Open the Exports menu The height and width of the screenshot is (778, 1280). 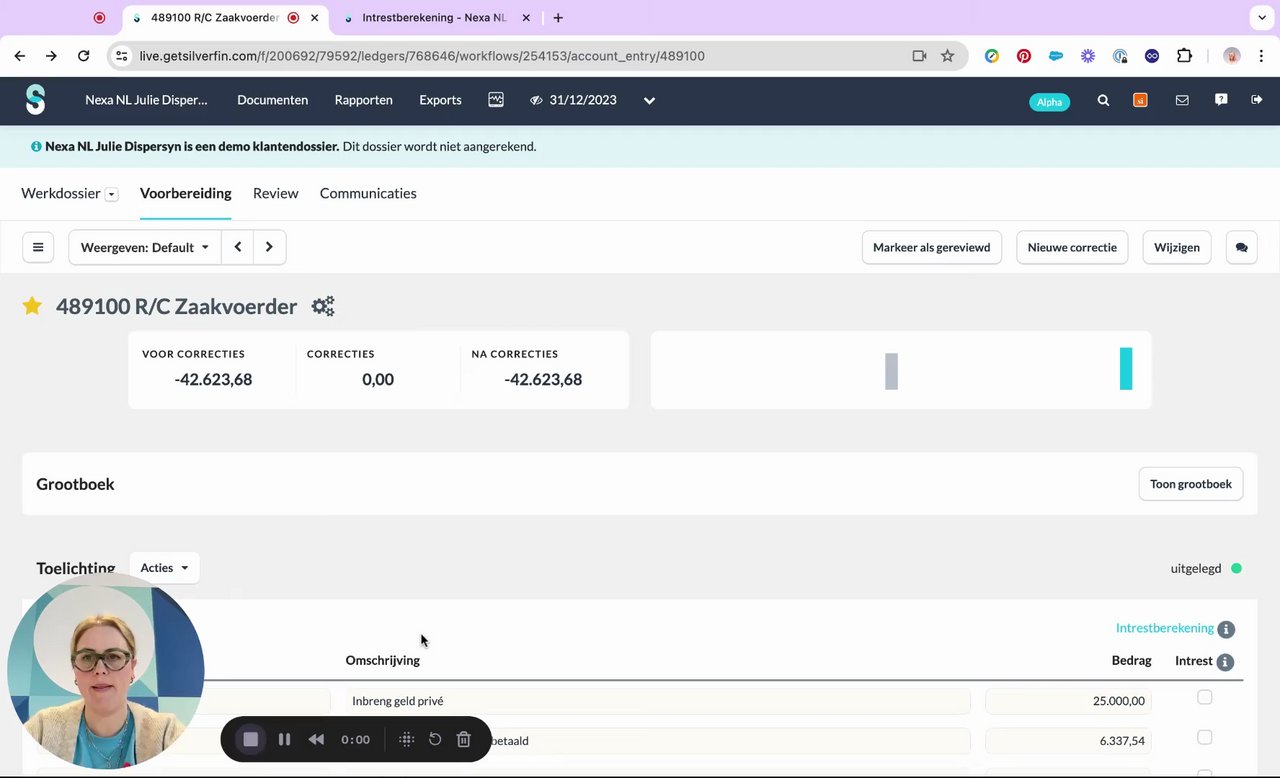coord(440,100)
